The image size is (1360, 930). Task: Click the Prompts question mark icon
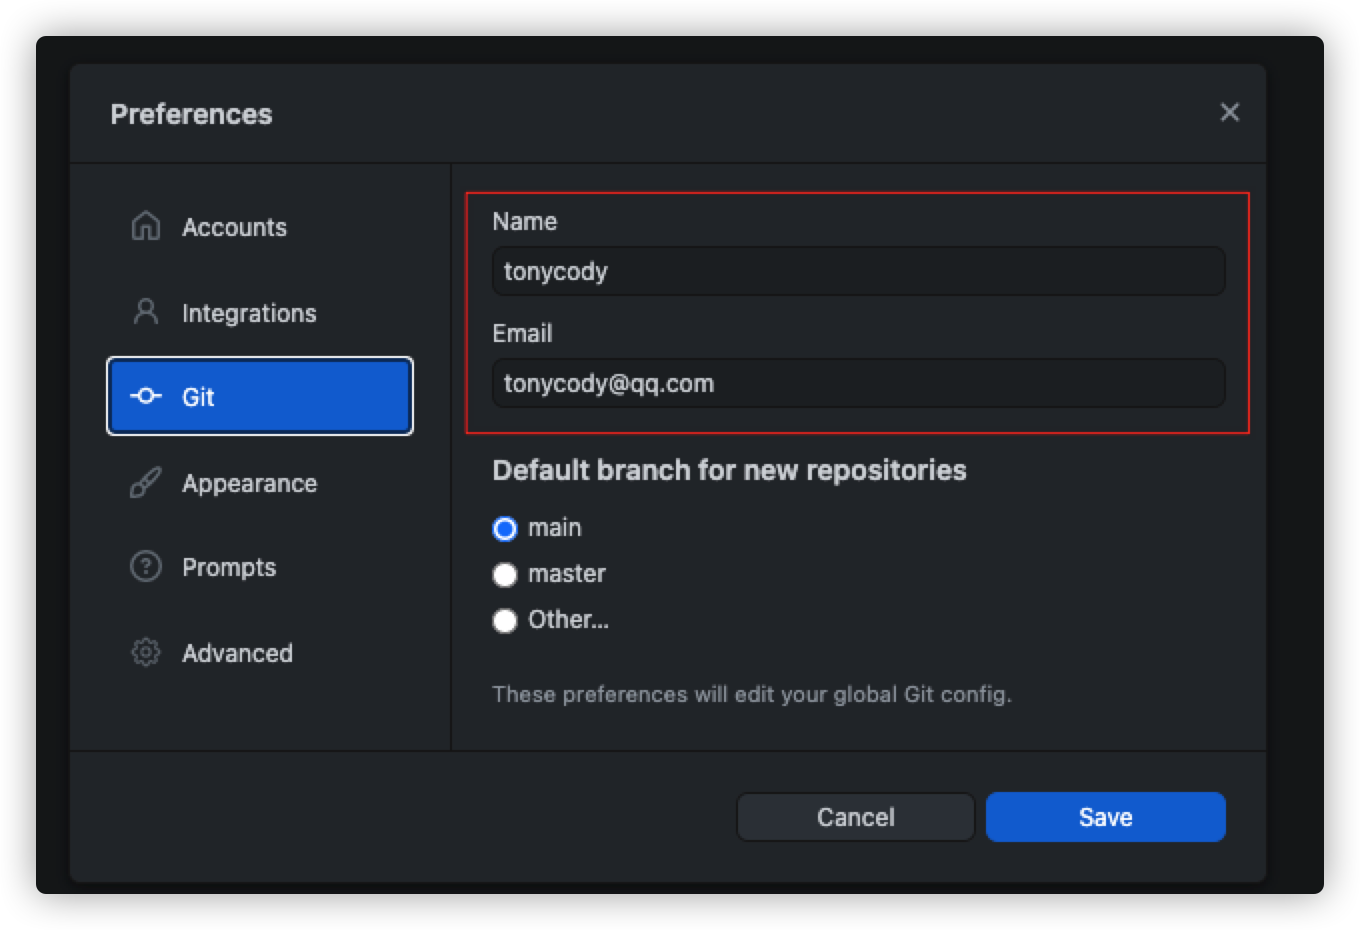145,567
